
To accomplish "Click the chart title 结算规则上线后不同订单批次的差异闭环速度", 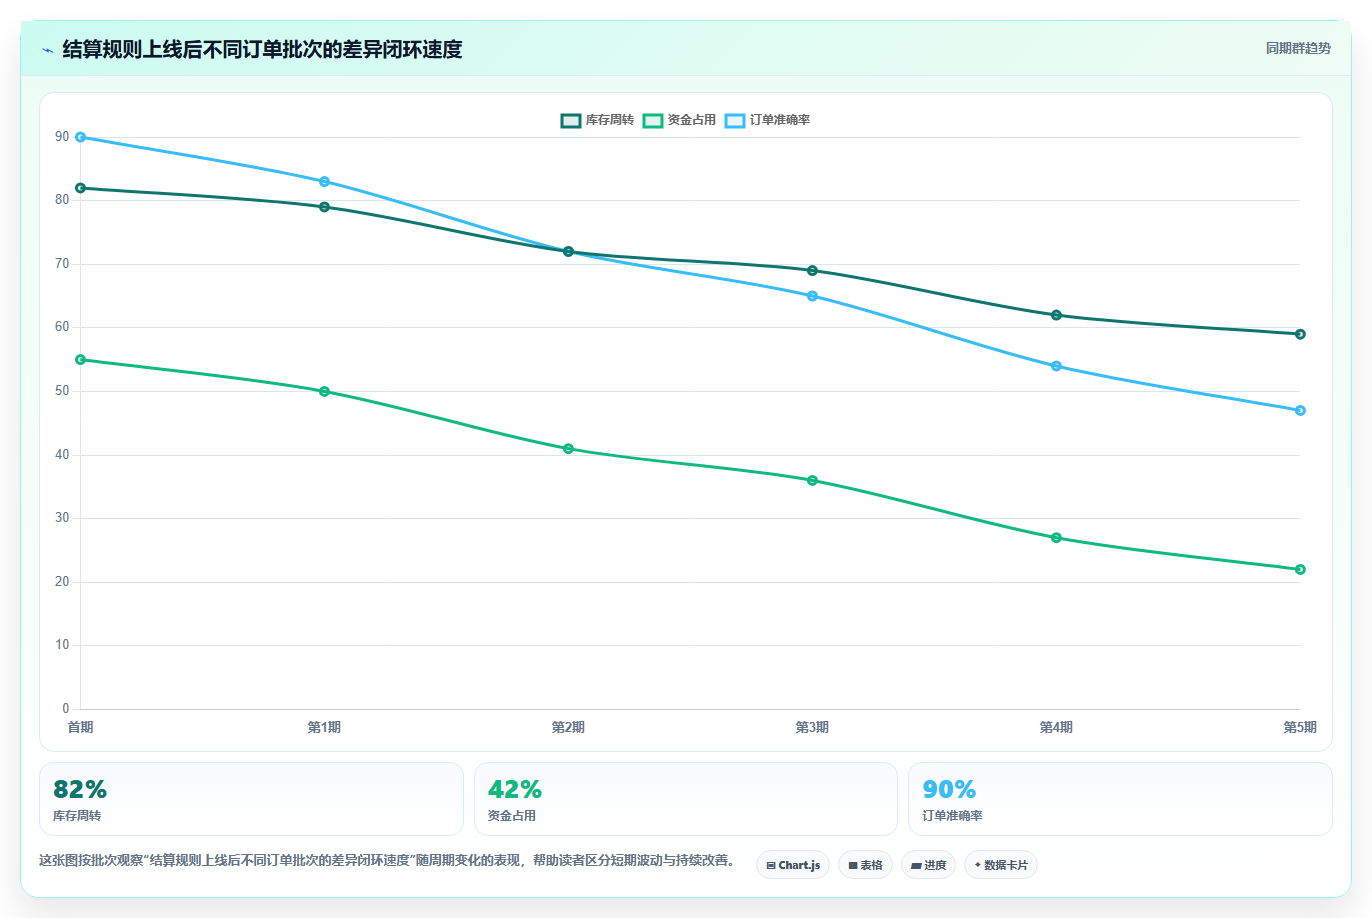I will tap(262, 50).
